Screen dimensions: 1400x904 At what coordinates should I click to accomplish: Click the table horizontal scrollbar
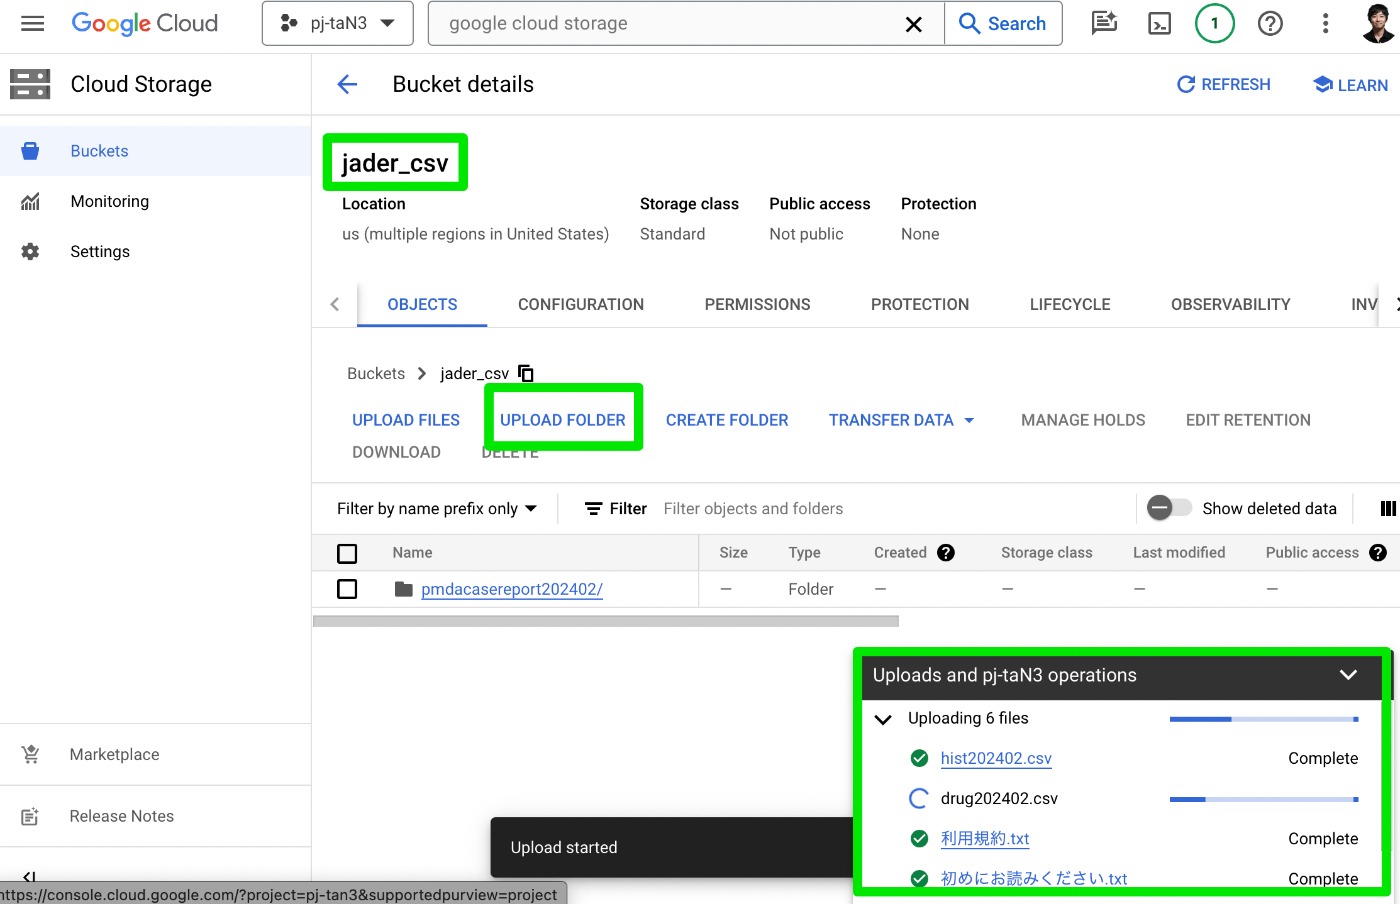pyautogui.click(x=606, y=621)
